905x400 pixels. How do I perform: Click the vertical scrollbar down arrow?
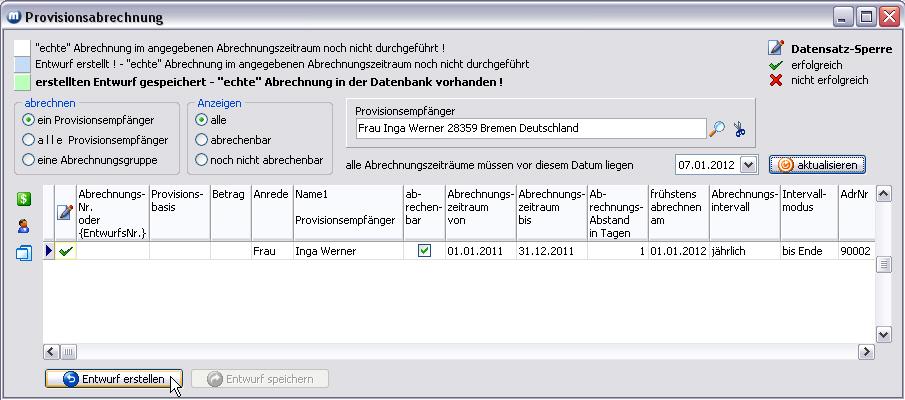883,335
